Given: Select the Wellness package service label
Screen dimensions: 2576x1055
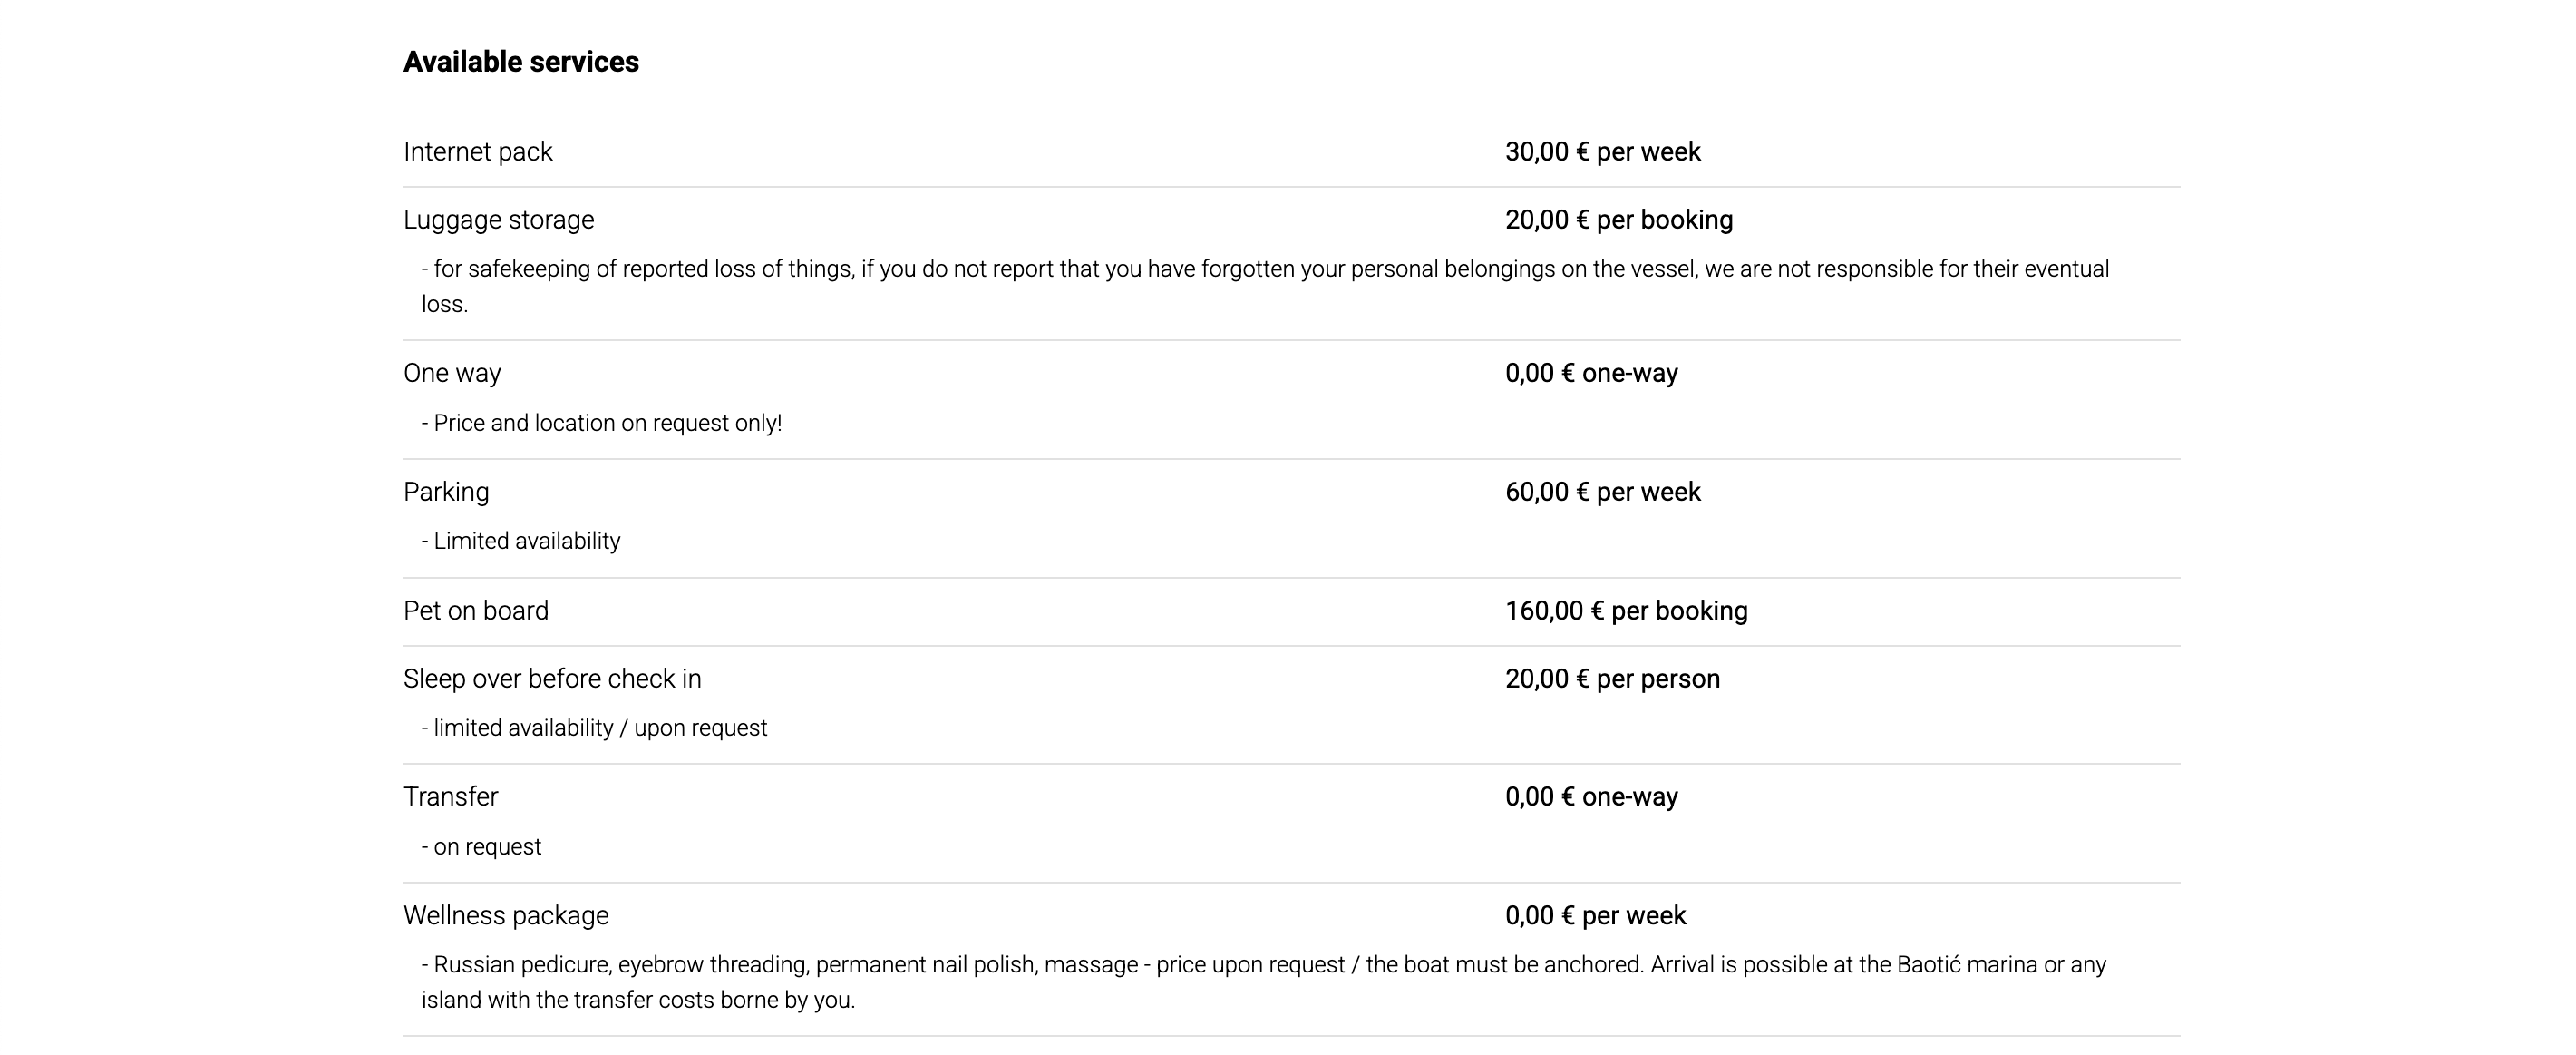Looking at the screenshot, I should point(506,916).
